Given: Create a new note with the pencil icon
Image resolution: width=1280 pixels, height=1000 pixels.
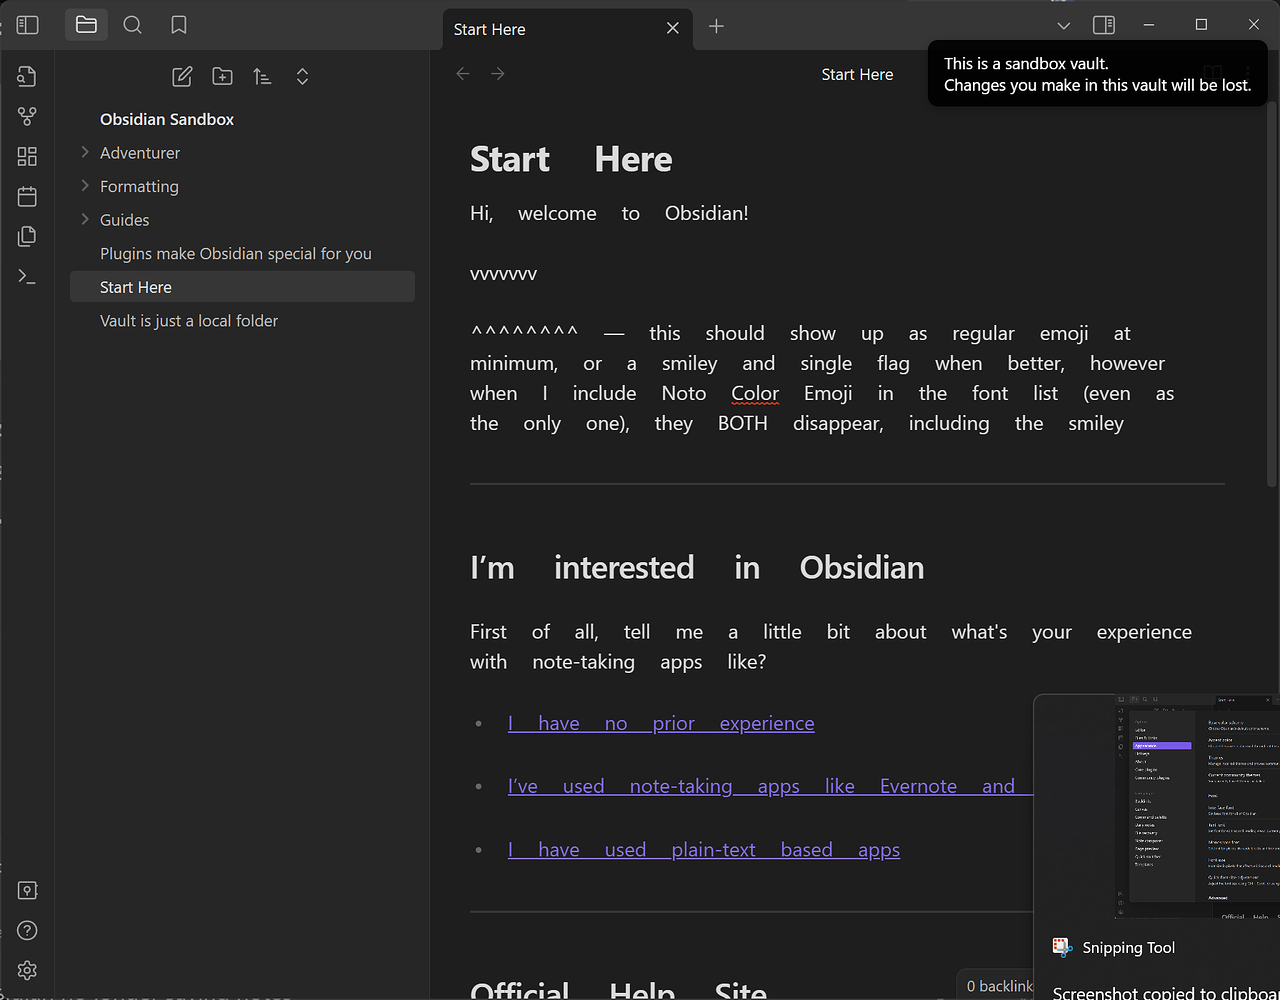Looking at the screenshot, I should coord(182,76).
